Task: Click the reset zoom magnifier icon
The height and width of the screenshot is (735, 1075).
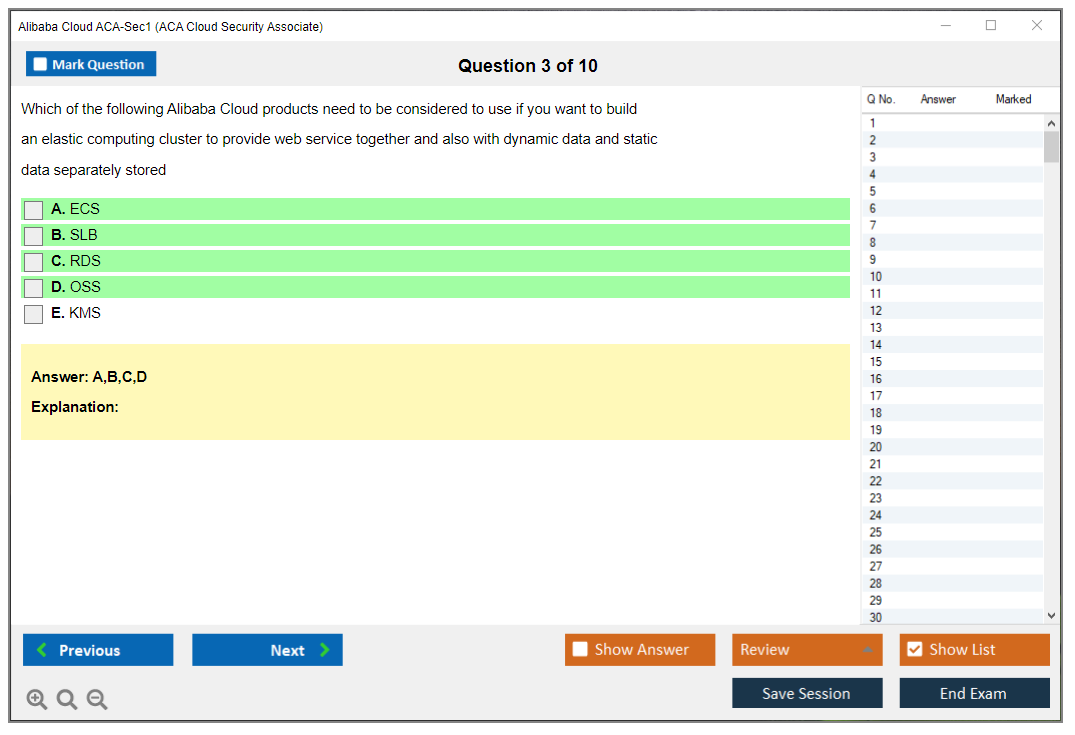Action: pyautogui.click(x=67, y=699)
